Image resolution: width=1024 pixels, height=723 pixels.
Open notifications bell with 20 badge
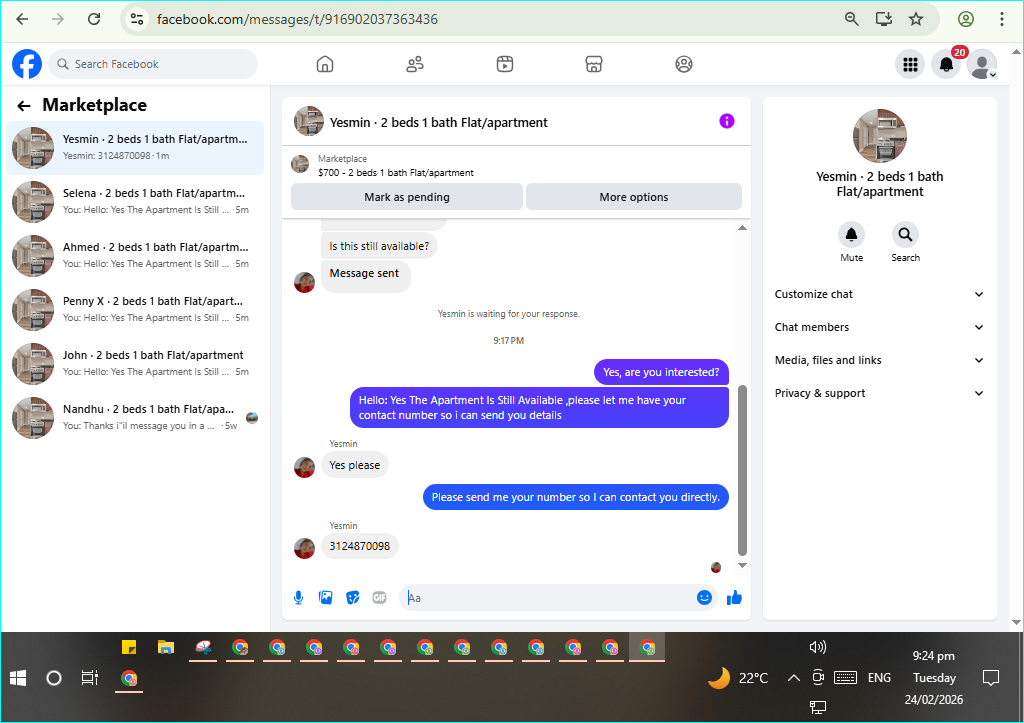946,64
